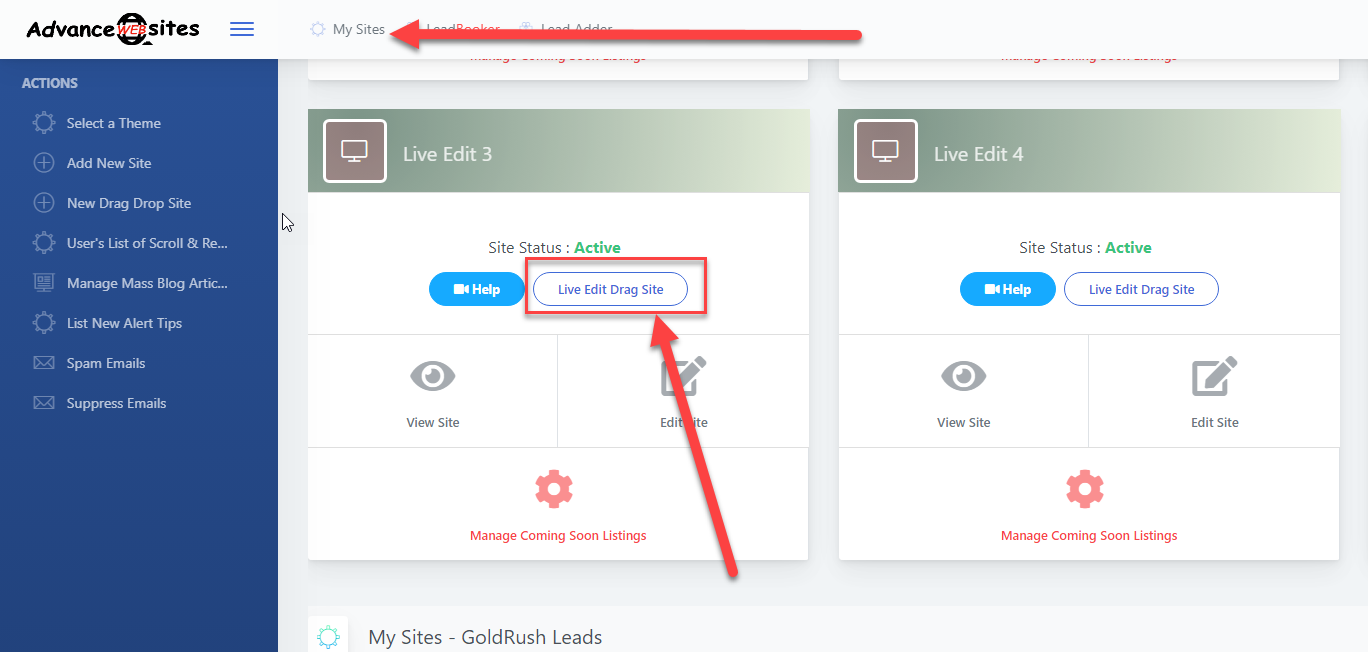The width and height of the screenshot is (1368, 652).
Task: Click Help video button in Live Edit 3
Action: point(476,289)
